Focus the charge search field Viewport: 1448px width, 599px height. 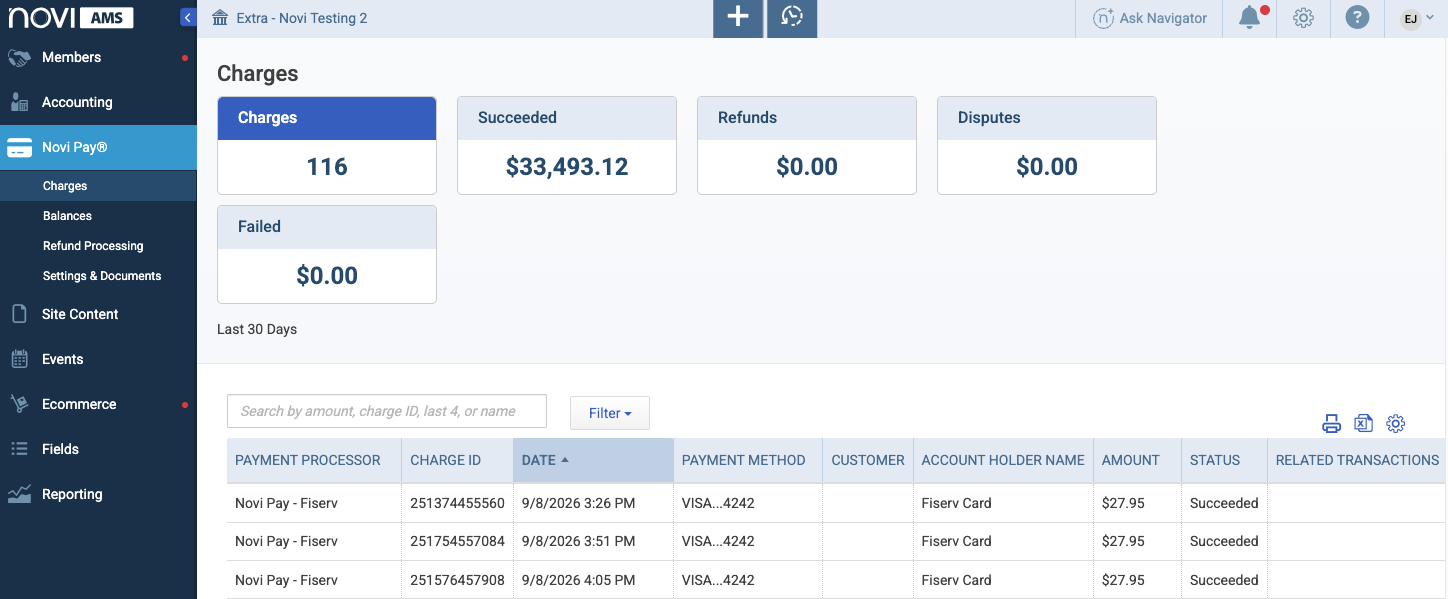[x=387, y=411]
